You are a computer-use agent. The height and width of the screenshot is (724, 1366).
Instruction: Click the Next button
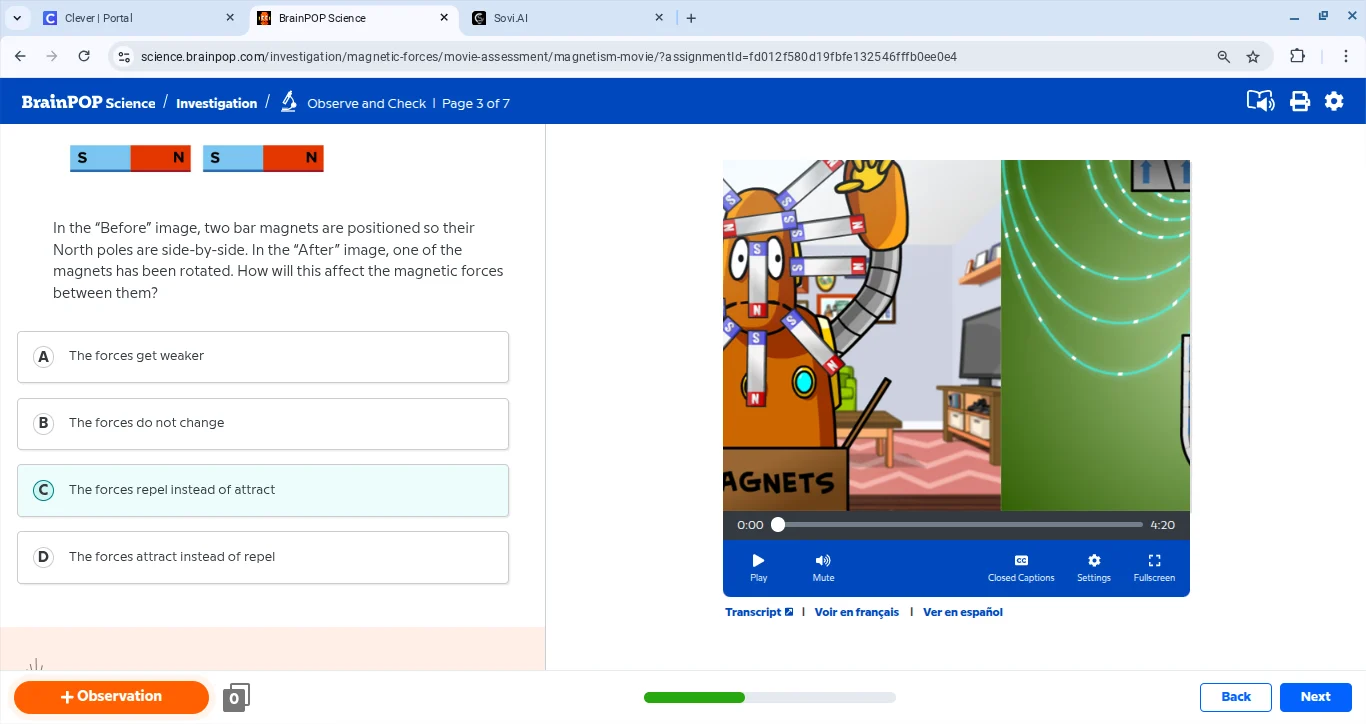coord(1315,697)
